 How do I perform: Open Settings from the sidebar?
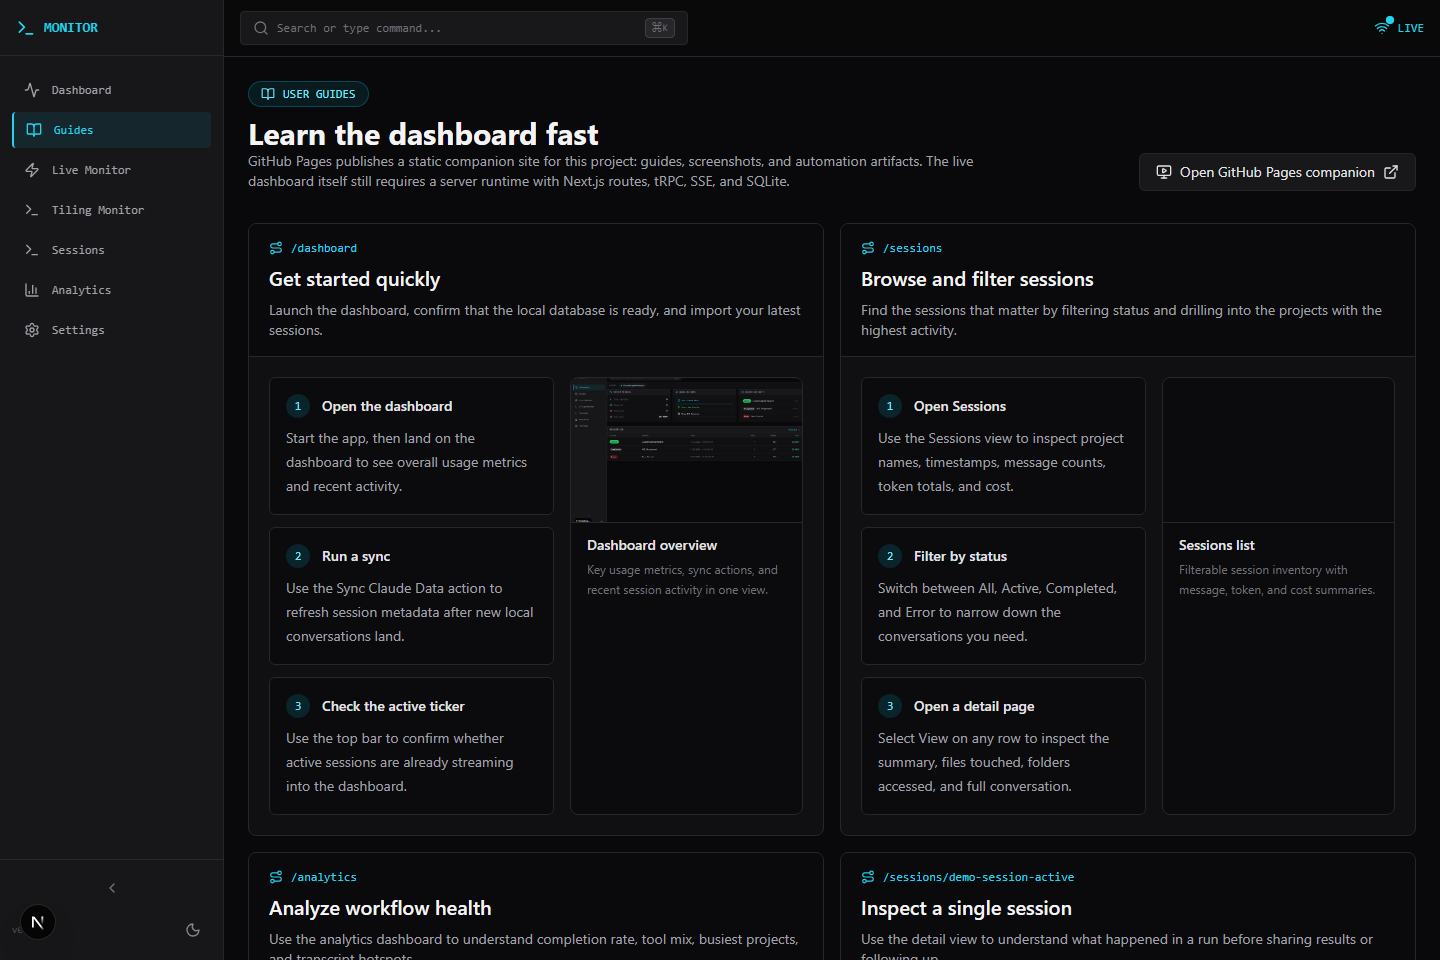[112, 330]
